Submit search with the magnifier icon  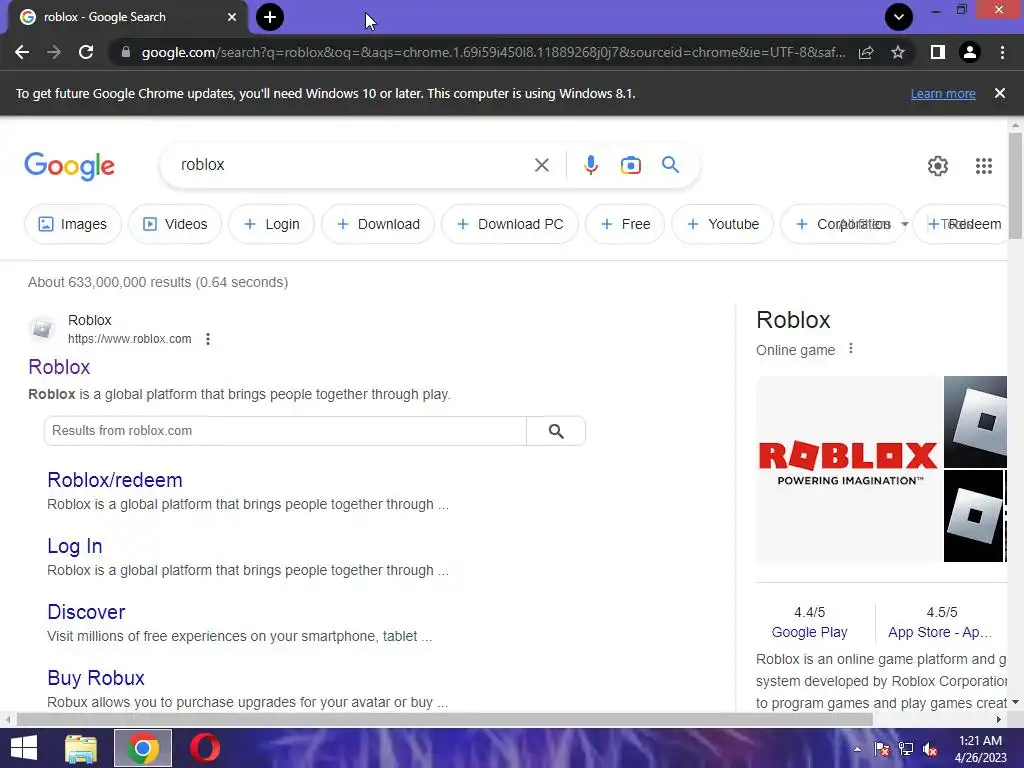point(671,165)
